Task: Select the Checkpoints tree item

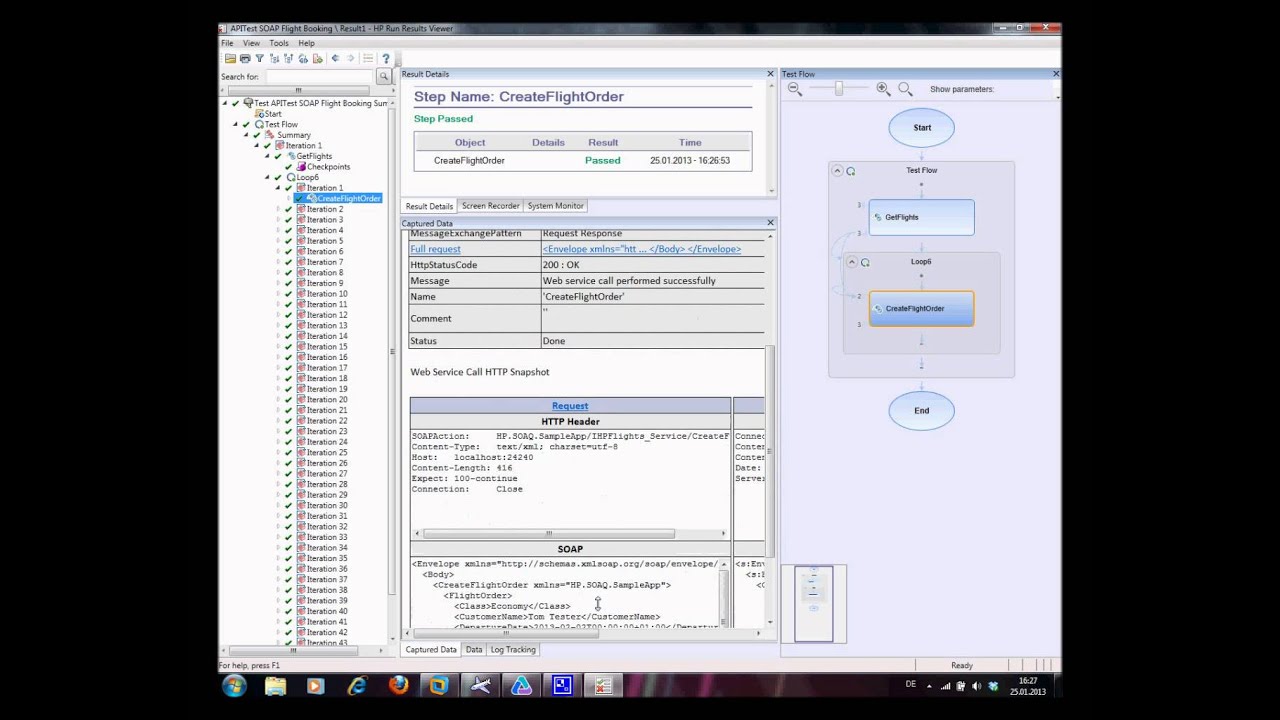Action: point(328,167)
